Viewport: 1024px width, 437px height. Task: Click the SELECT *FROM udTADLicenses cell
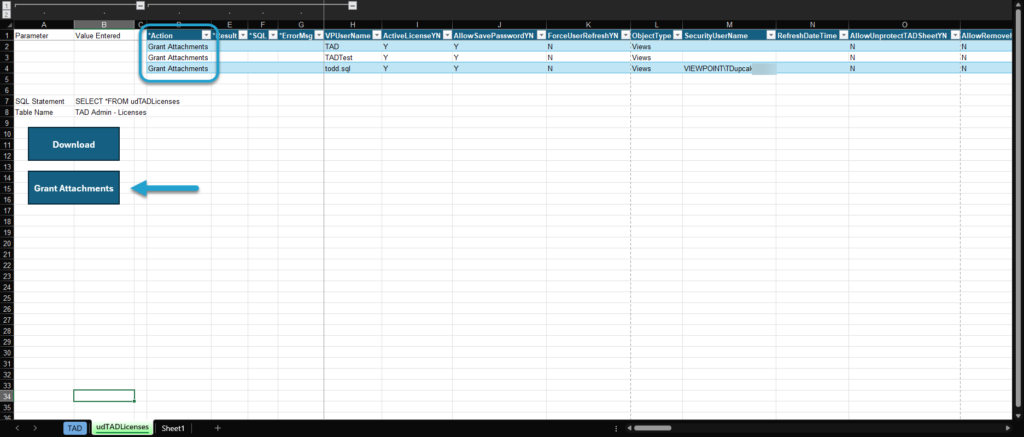tap(127, 101)
